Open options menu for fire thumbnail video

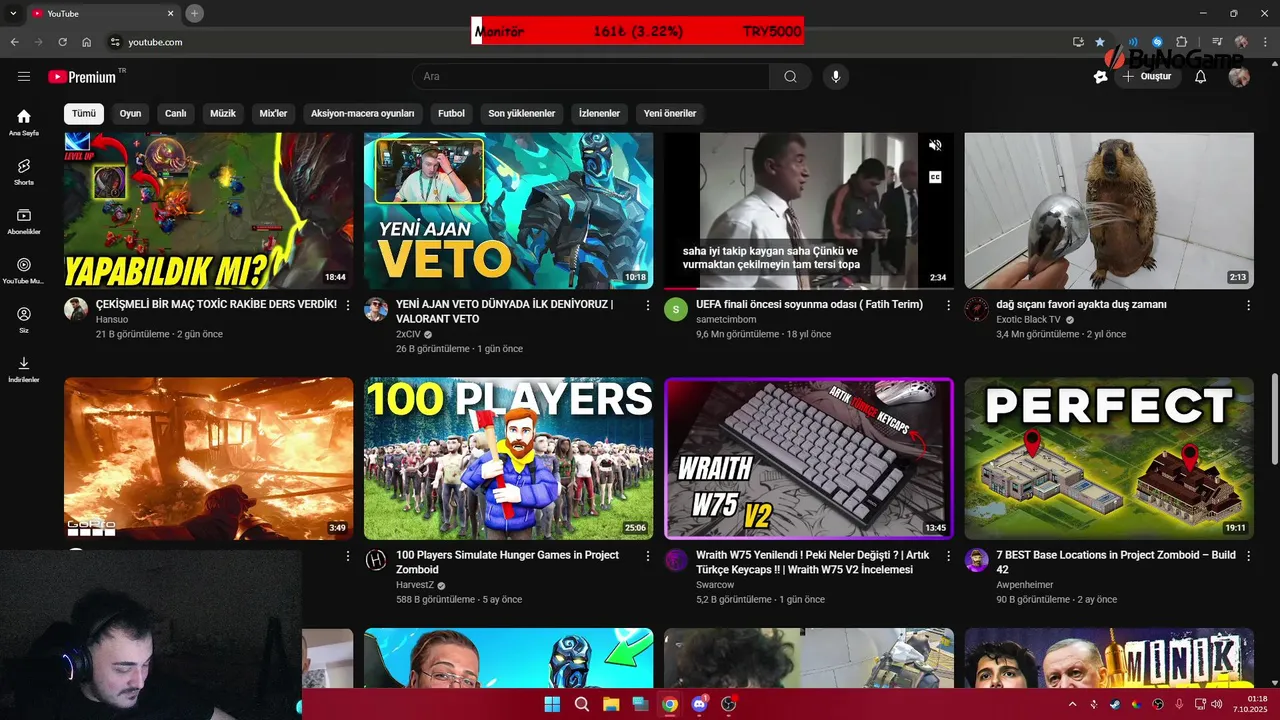click(x=348, y=556)
